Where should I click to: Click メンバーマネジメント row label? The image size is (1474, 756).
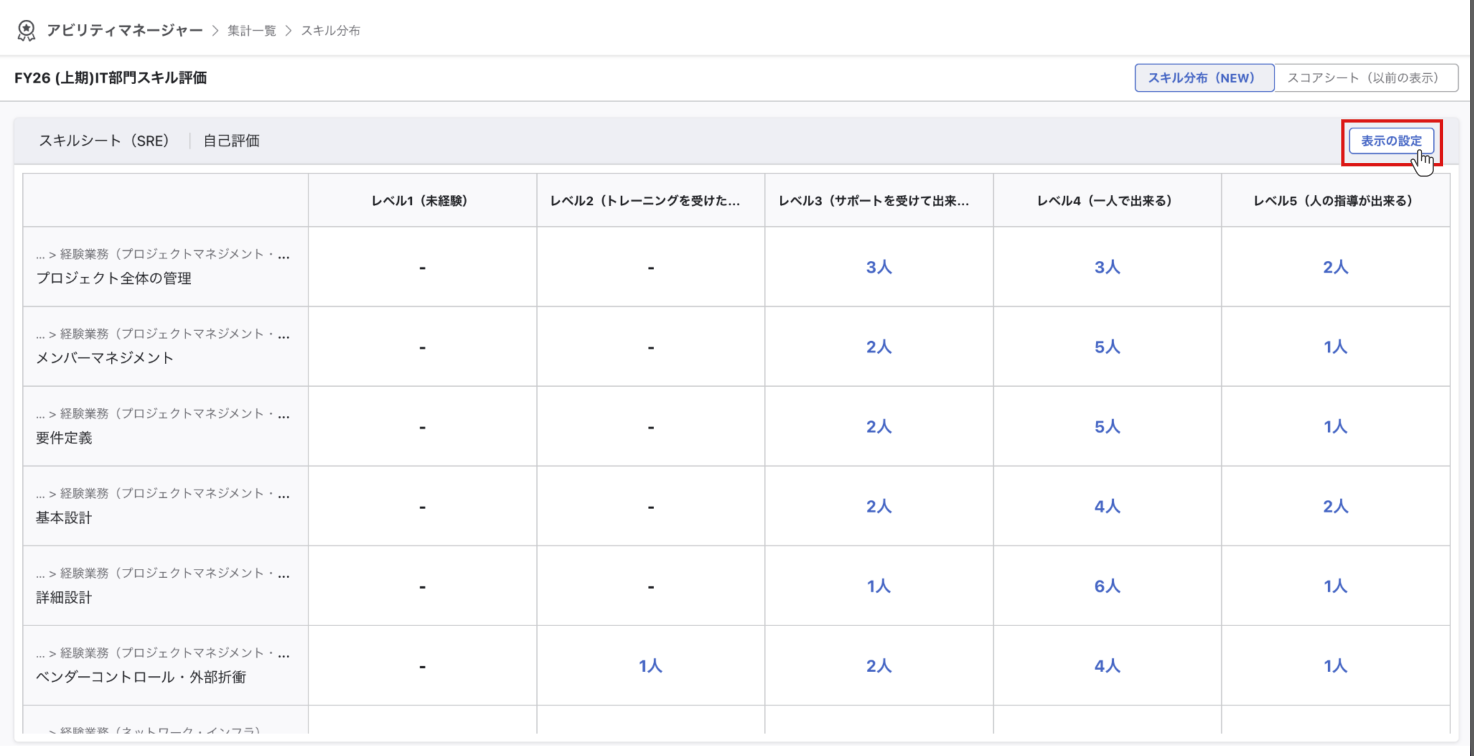point(104,358)
